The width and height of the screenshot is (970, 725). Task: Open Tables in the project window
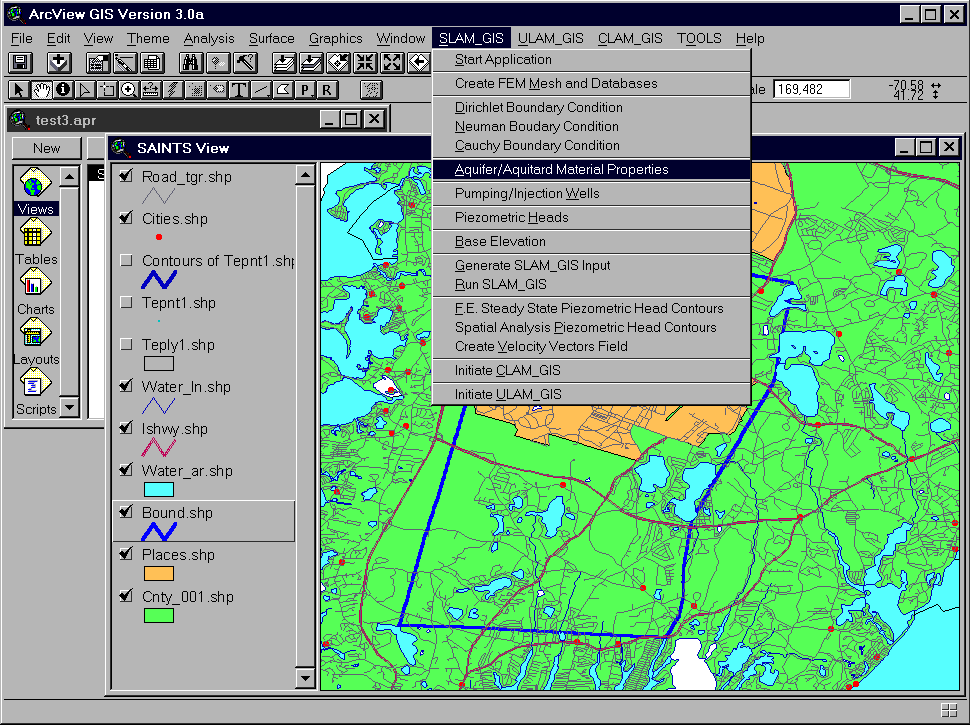tap(35, 243)
